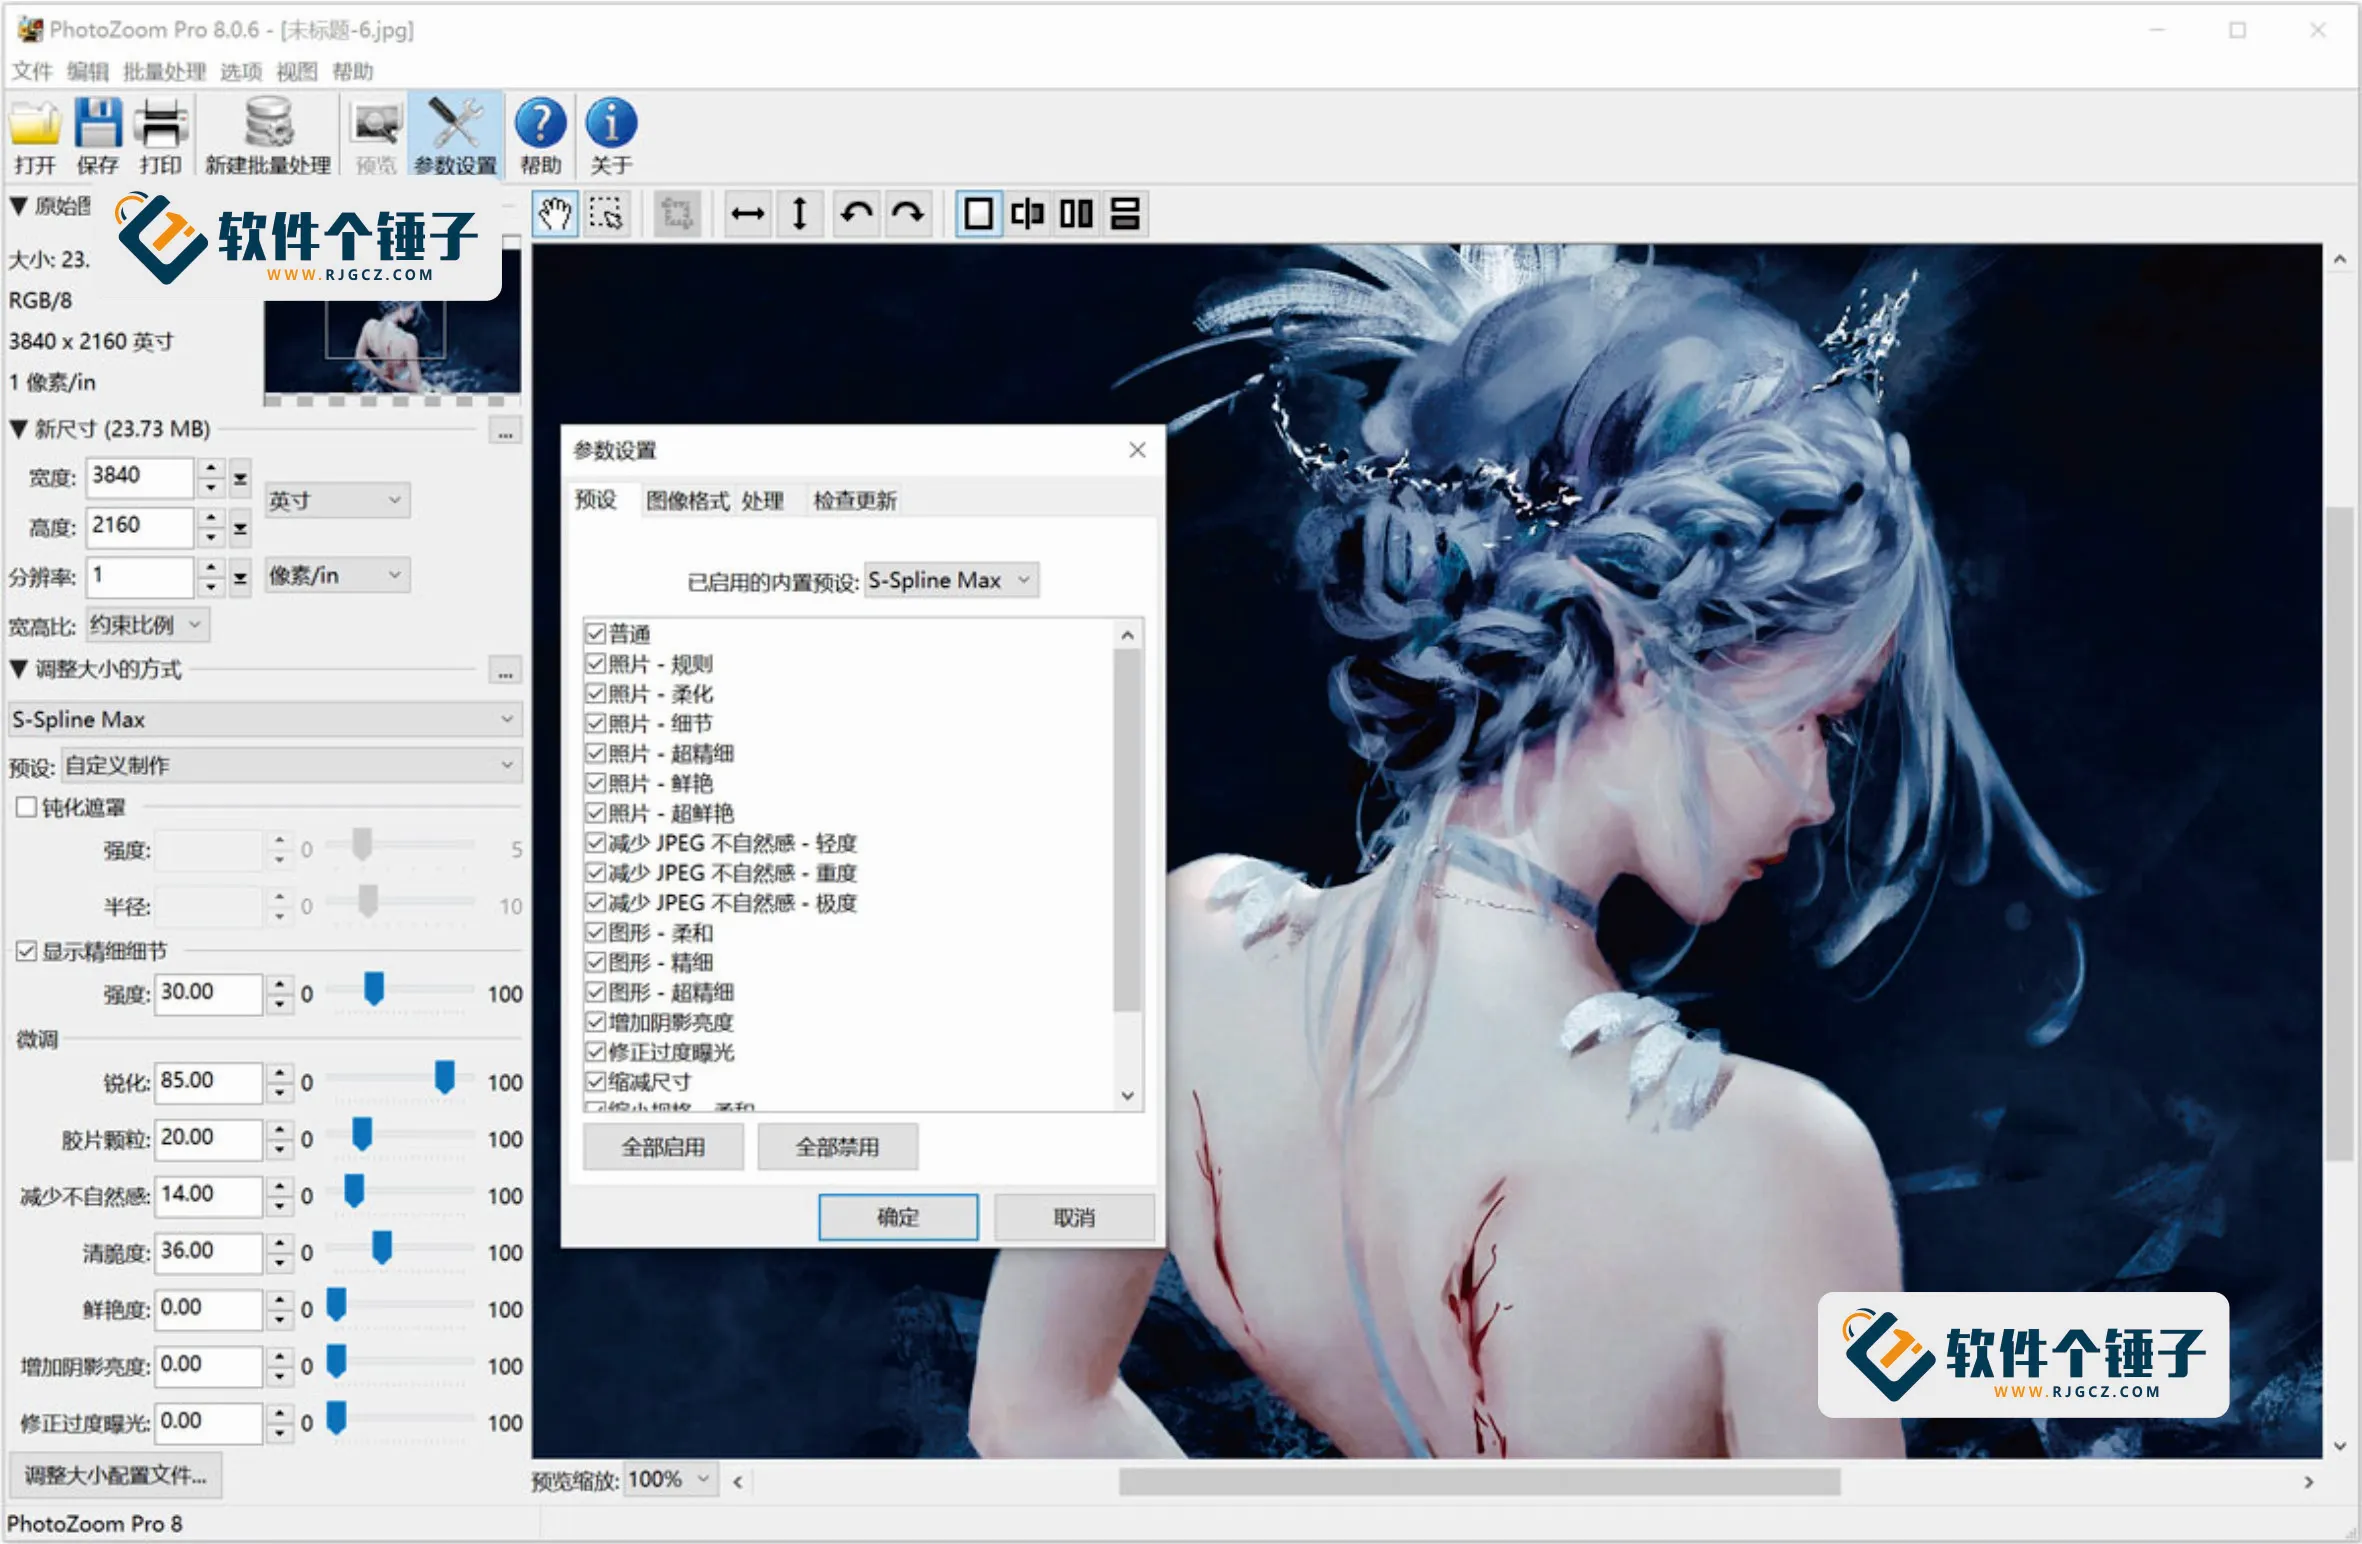Screen dimensions: 2362x1544
Task: Uncheck 照片 - 柔化 preset
Action: (596, 693)
